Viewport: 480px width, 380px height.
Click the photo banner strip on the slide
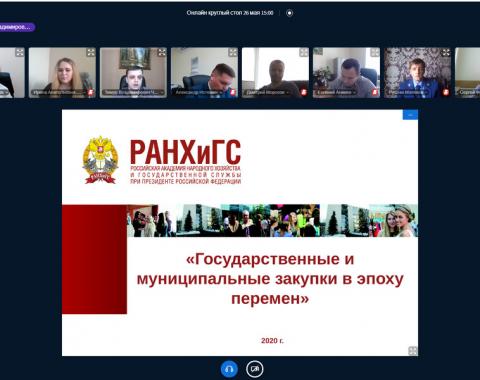tap(272, 220)
